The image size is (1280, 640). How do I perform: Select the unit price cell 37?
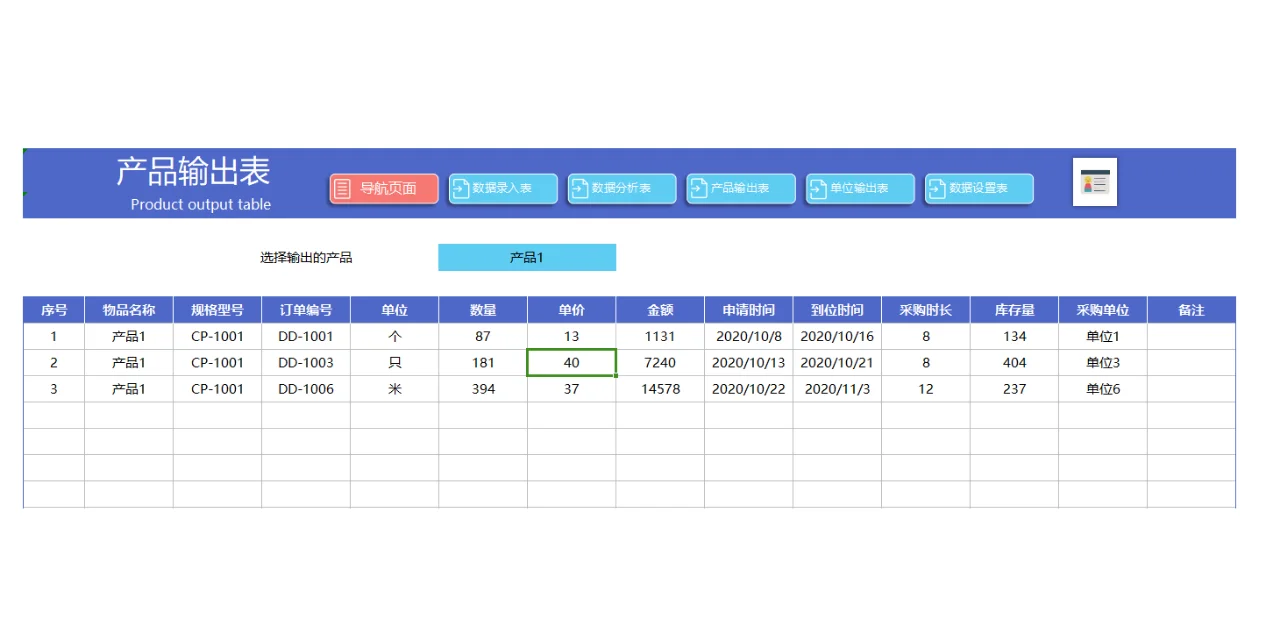[571, 389]
